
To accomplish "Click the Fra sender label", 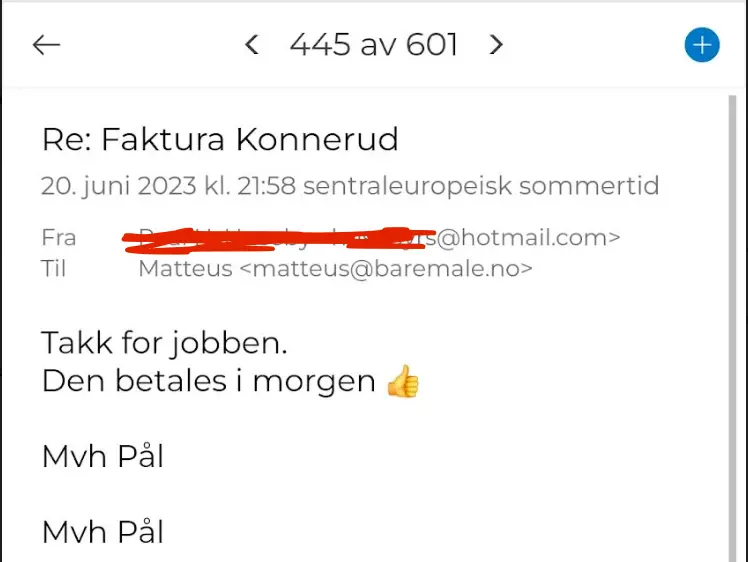I will tap(59, 238).
